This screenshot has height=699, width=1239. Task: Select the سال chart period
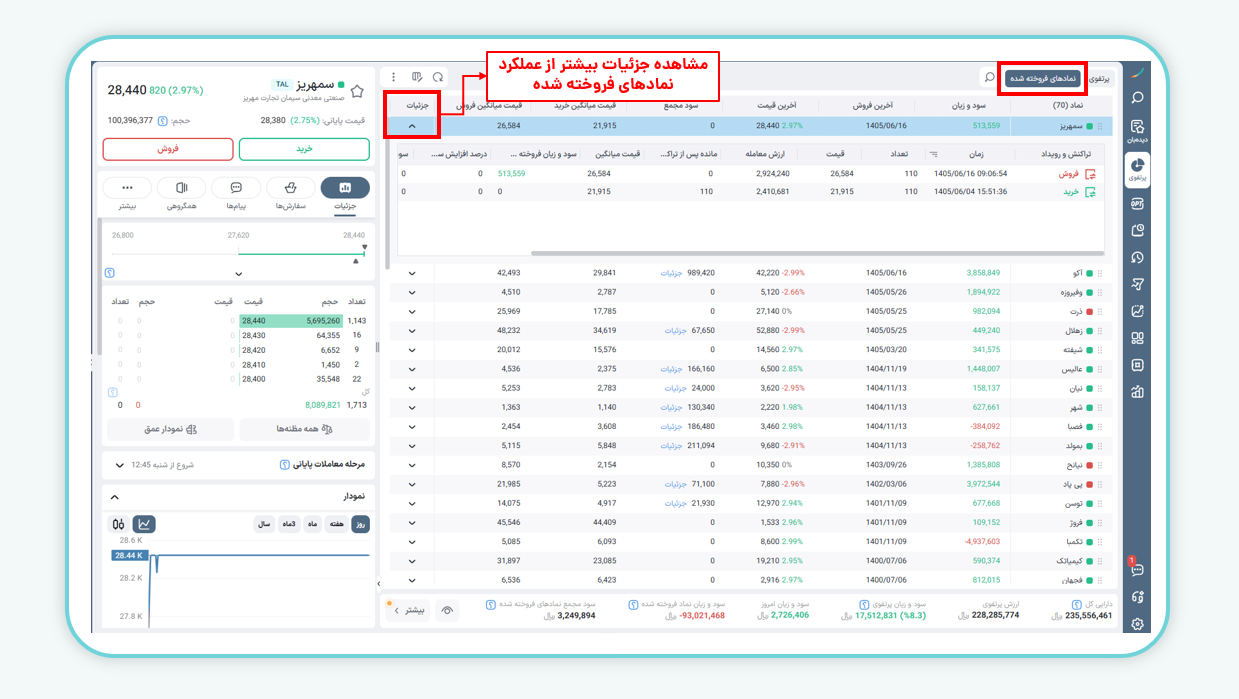coord(264,524)
